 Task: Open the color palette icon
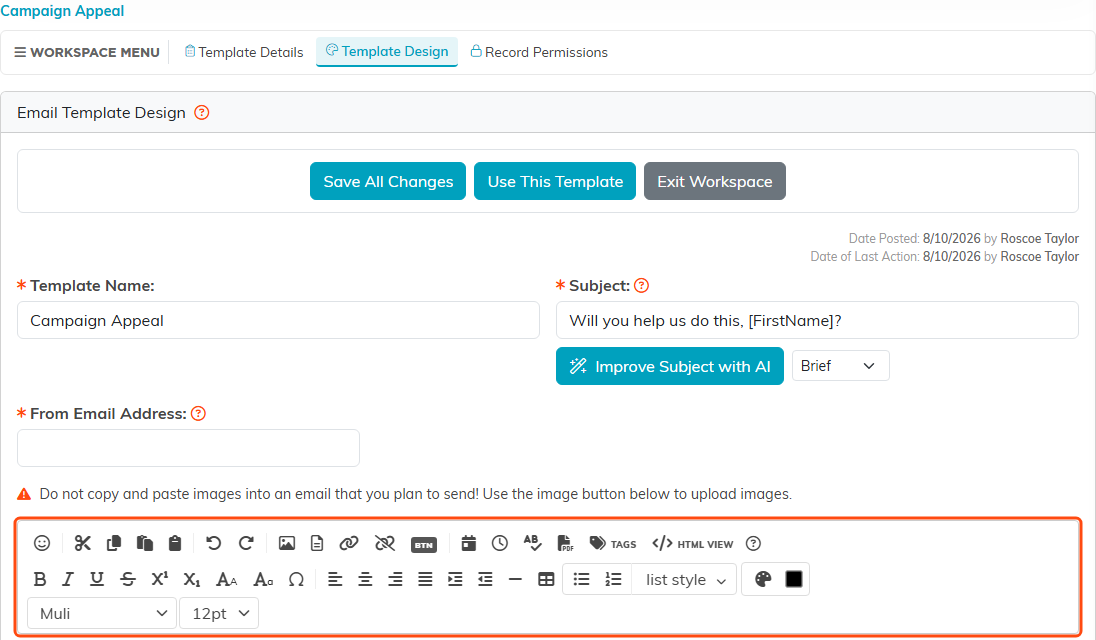[x=763, y=579]
